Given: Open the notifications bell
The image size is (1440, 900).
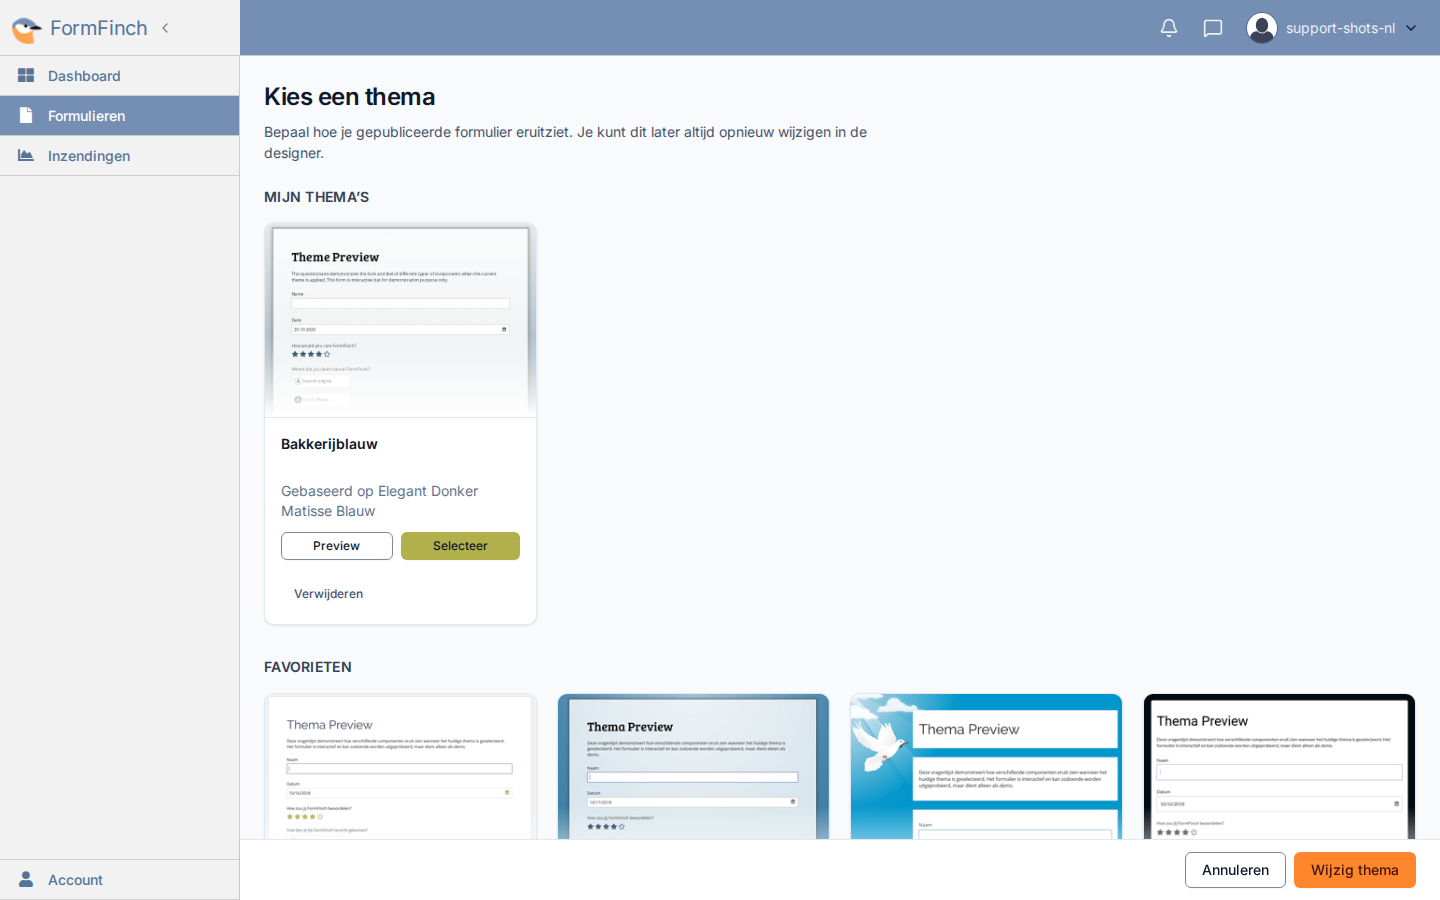Looking at the screenshot, I should coord(1169,28).
